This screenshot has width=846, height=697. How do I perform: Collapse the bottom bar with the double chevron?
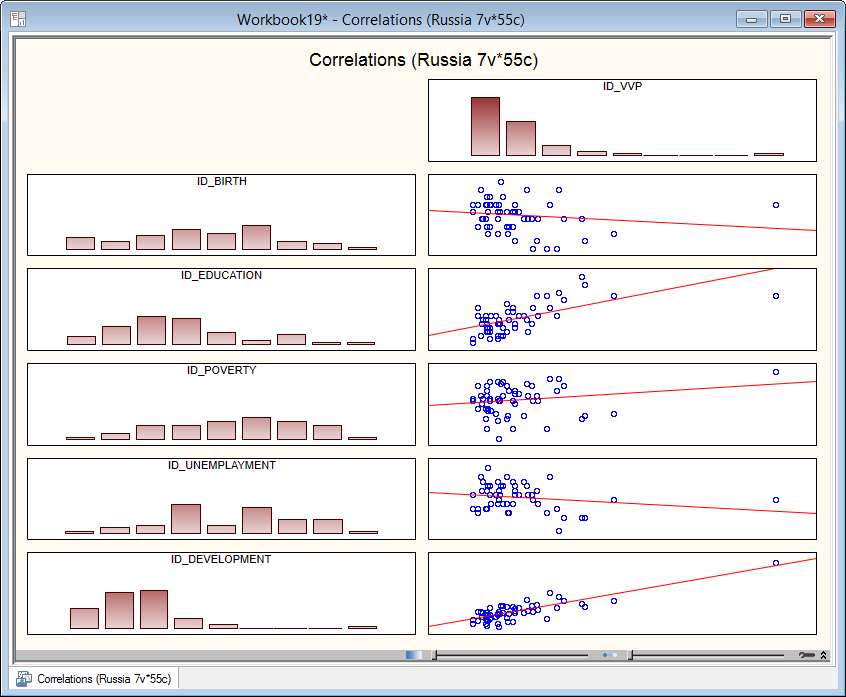pos(823,655)
